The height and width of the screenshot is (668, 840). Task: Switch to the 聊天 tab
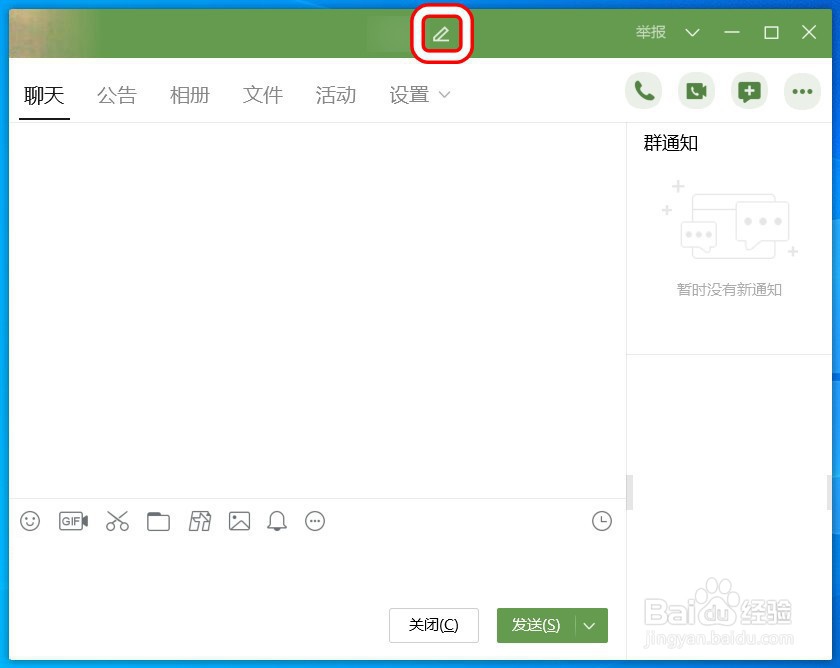[44, 95]
